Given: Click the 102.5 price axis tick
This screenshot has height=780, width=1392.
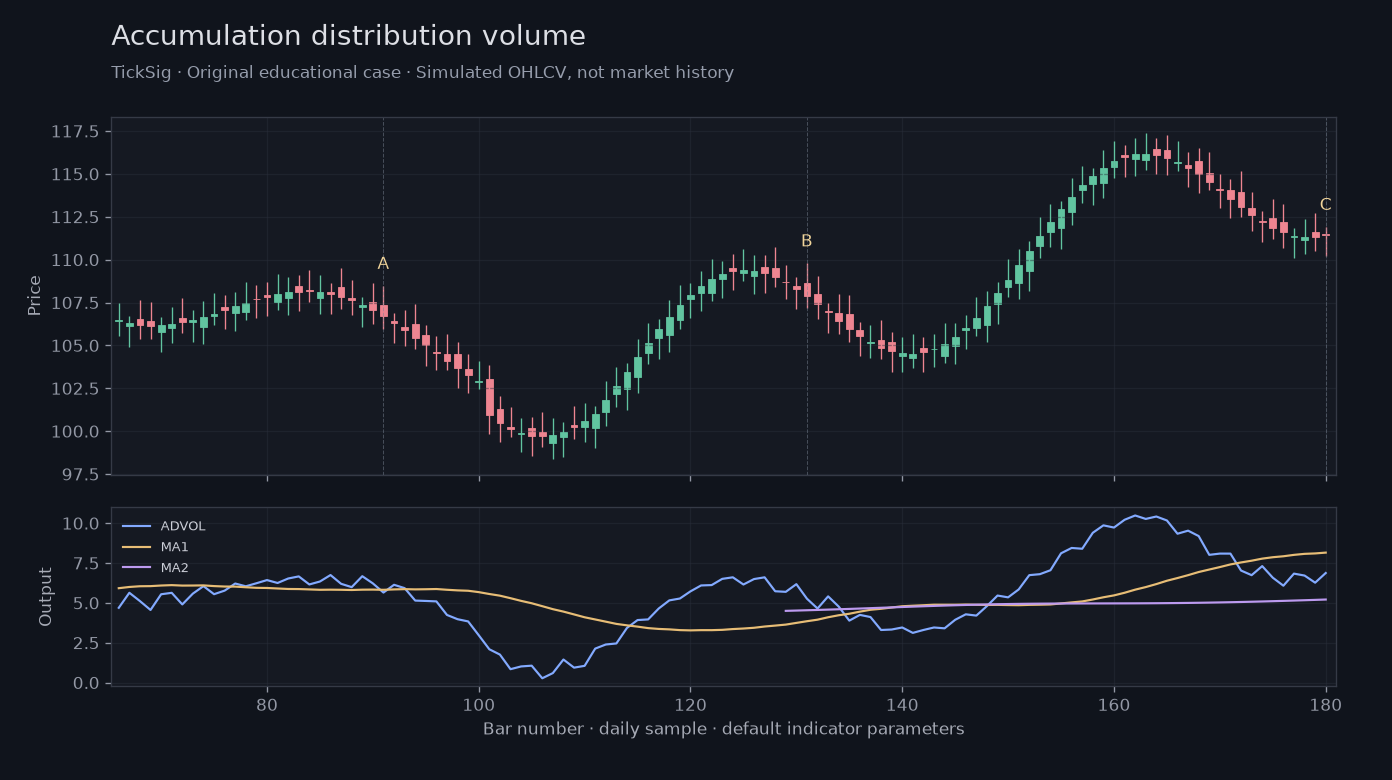Looking at the screenshot, I should click(x=76, y=389).
